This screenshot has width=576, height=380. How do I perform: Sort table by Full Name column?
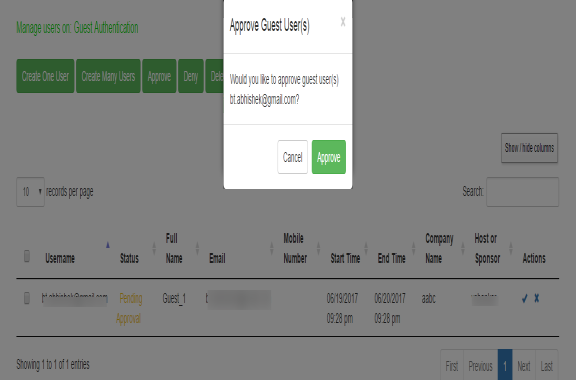pyautogui.click(x=174, y=248)
